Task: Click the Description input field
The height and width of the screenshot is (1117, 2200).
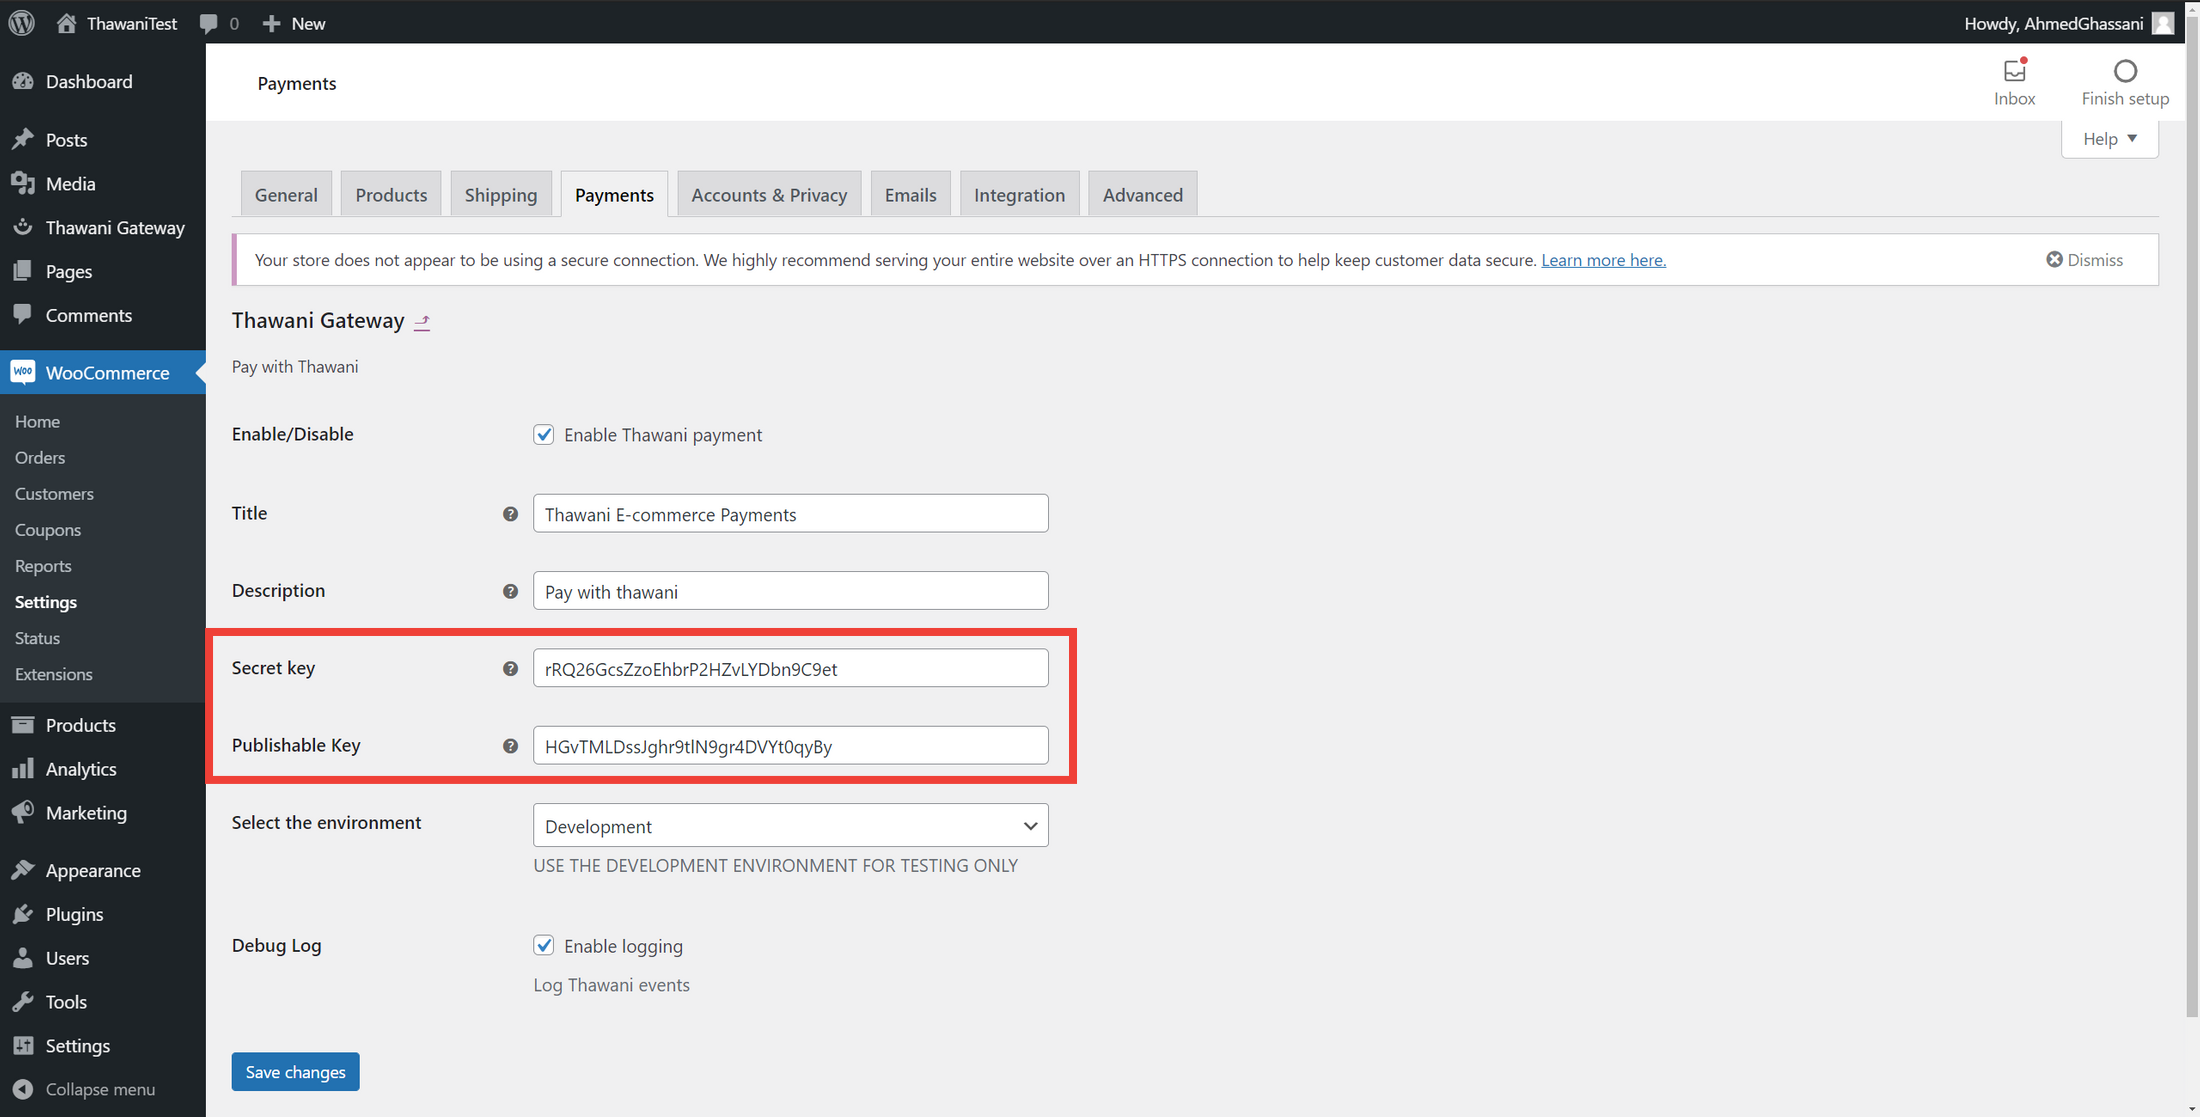Action: (791, 591)
